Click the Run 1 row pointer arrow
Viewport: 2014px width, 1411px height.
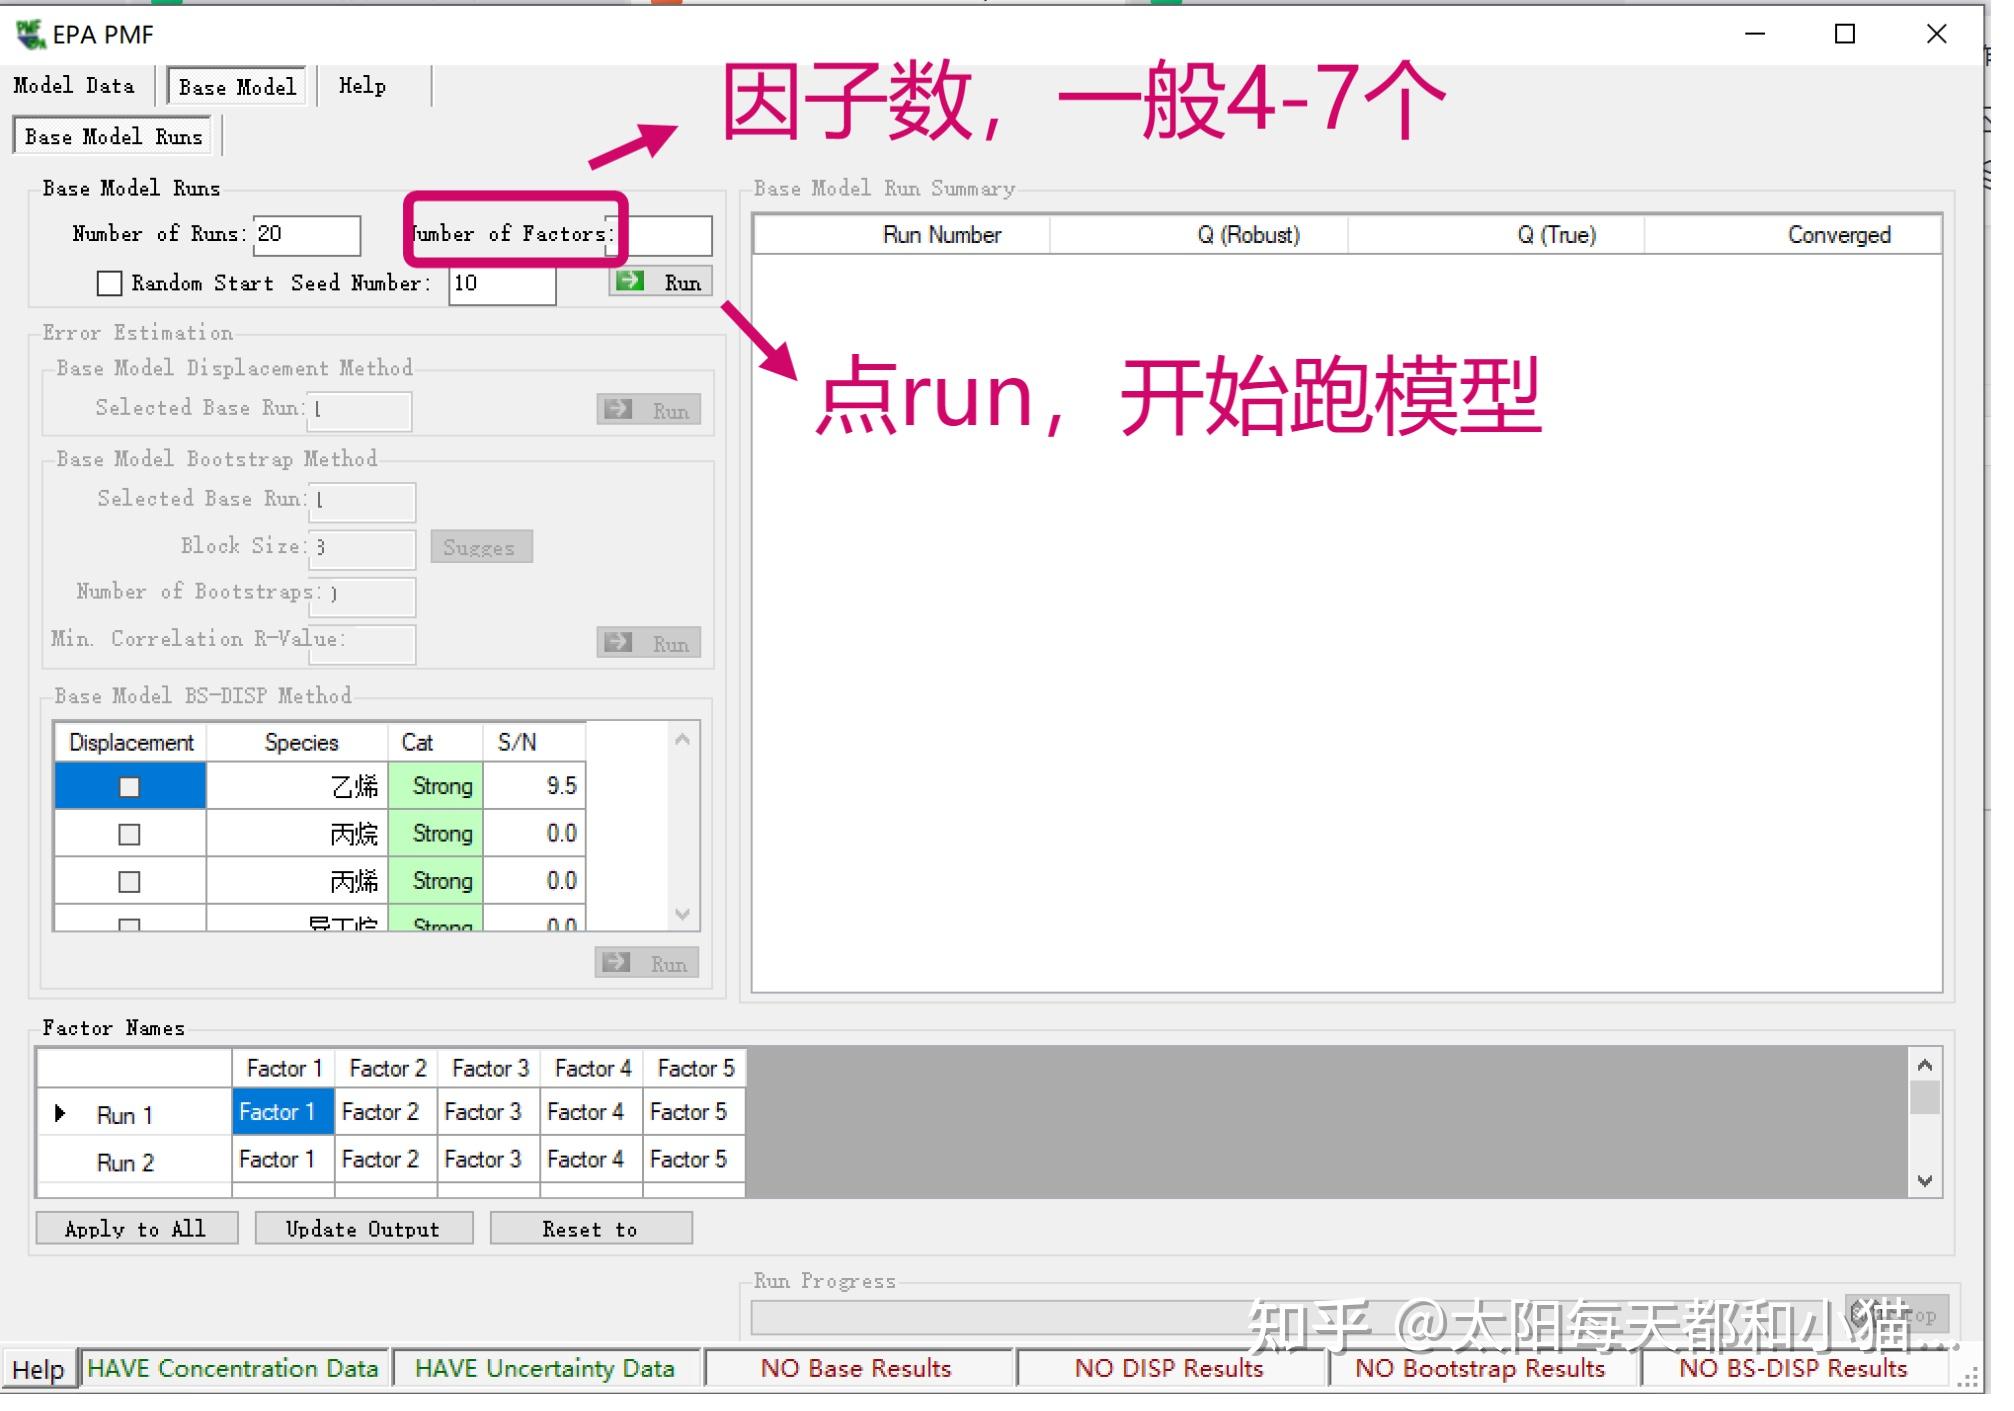[x=59, y=1114]
